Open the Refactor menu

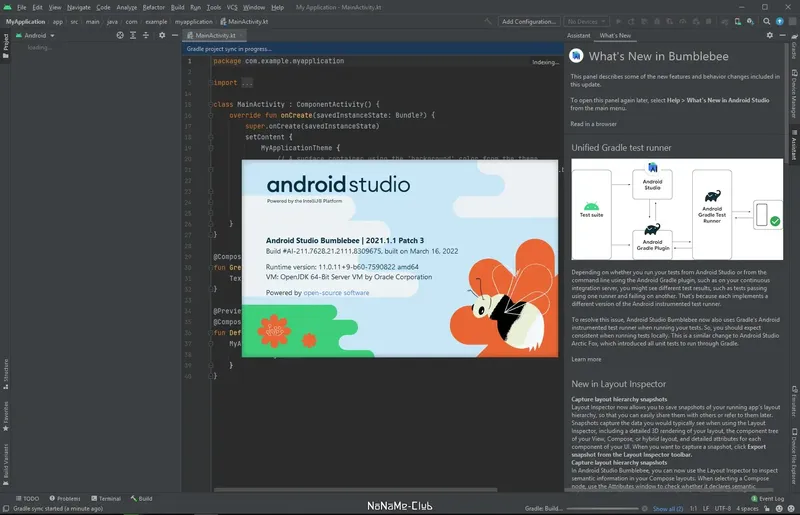point(154,7)
